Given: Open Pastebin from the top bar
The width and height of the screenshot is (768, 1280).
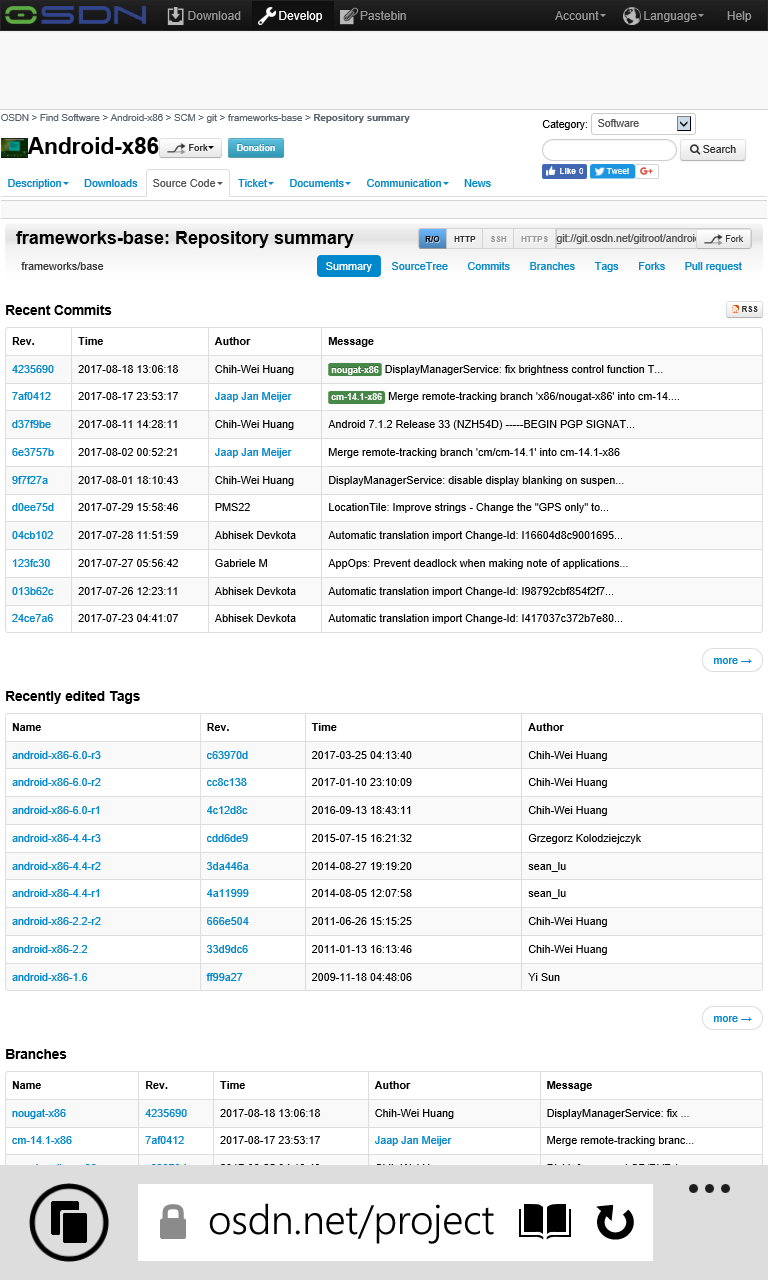Looking at the screenshot, I should pos(374,15).
